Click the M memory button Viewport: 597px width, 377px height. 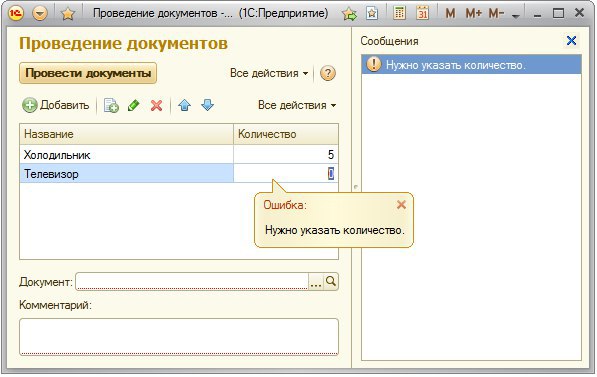(x=450, y=14)
